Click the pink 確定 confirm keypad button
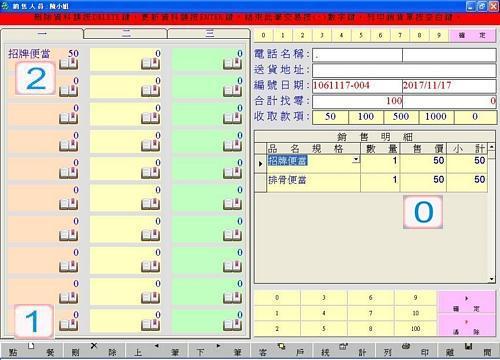Image resolution: width=500 pixels, height=360 pixels. point(466,303)
